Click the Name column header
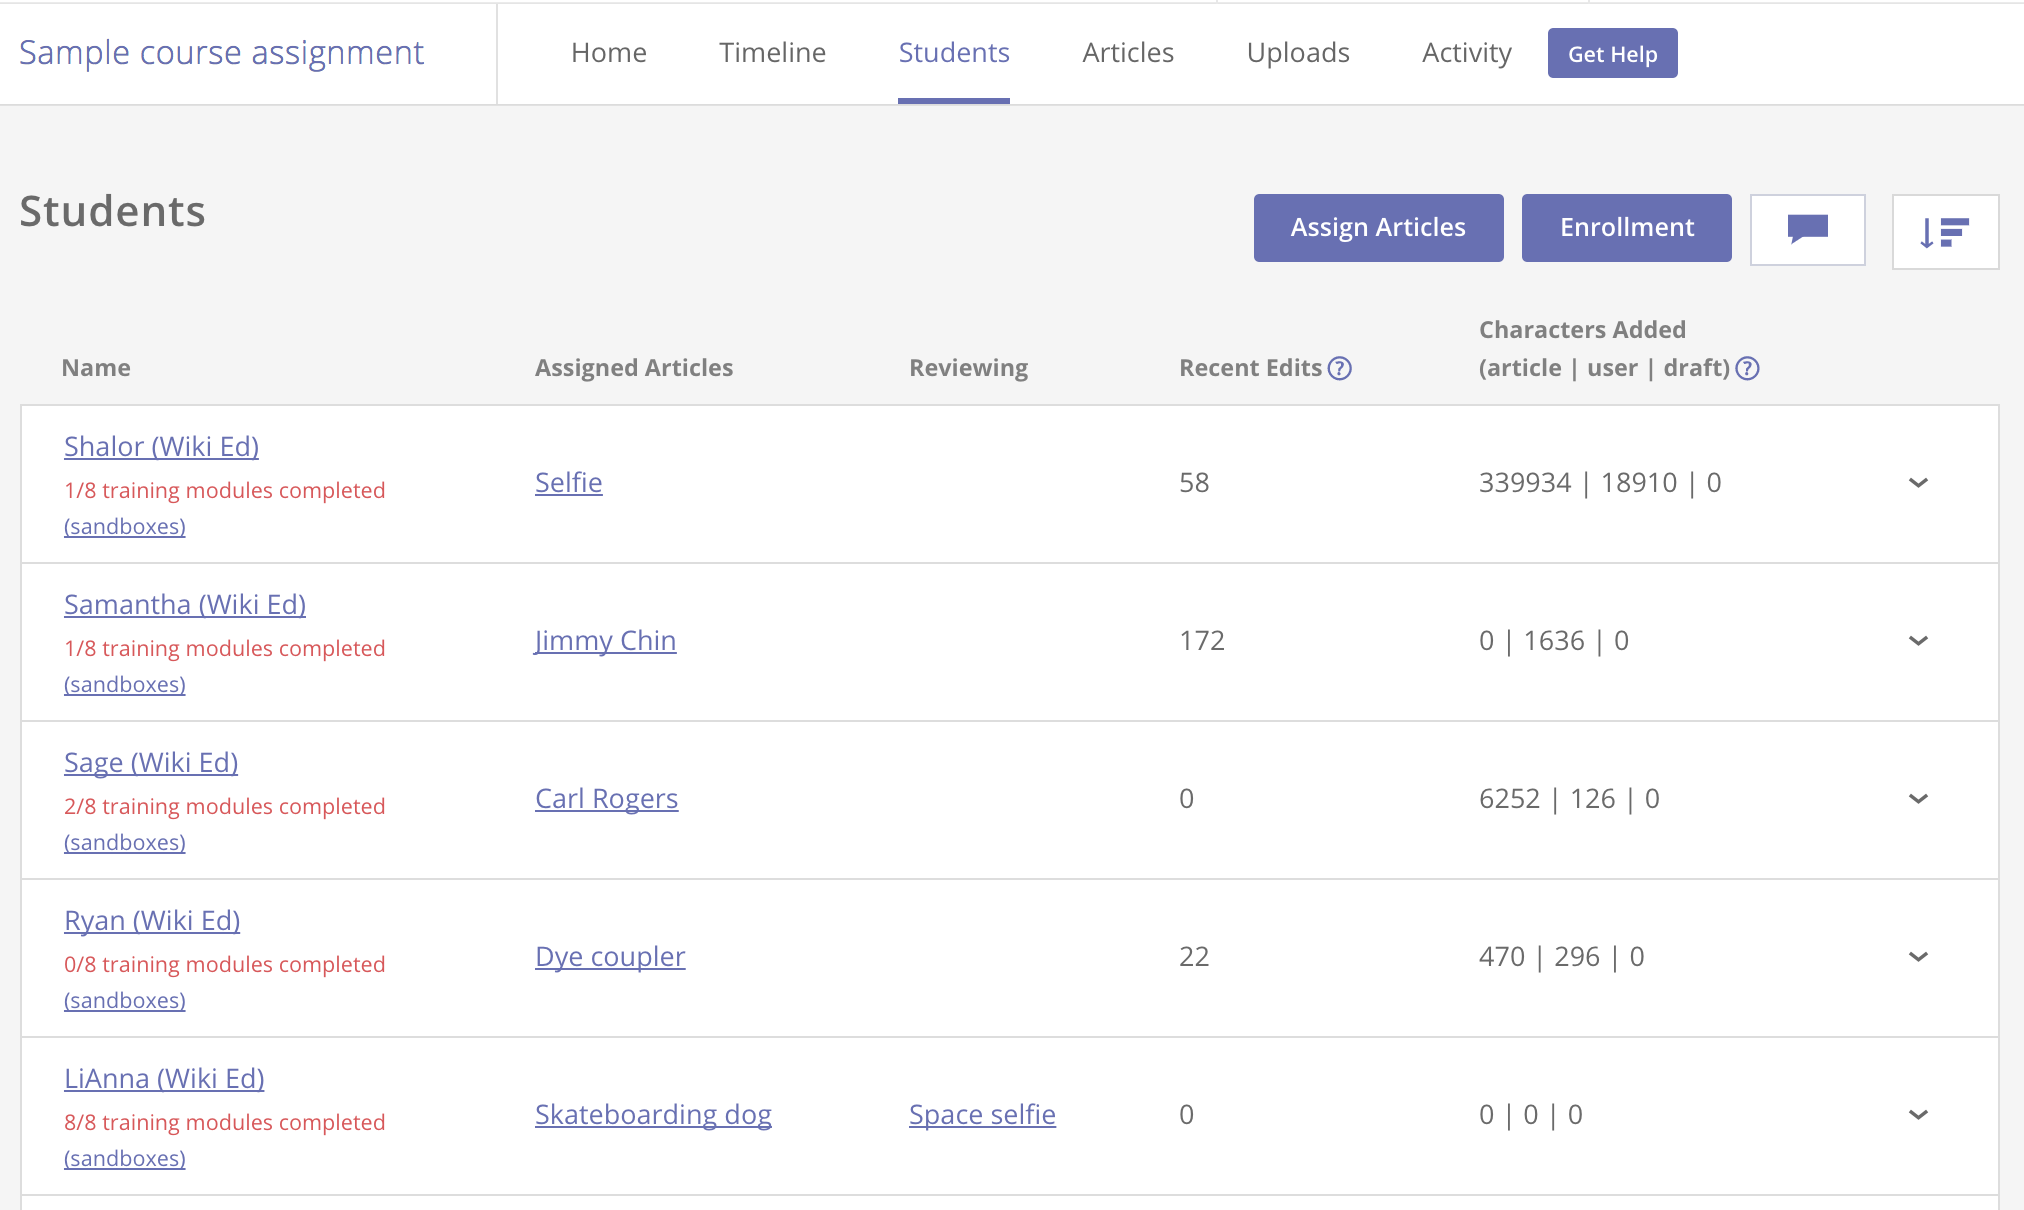 click(x=96, y=368)
